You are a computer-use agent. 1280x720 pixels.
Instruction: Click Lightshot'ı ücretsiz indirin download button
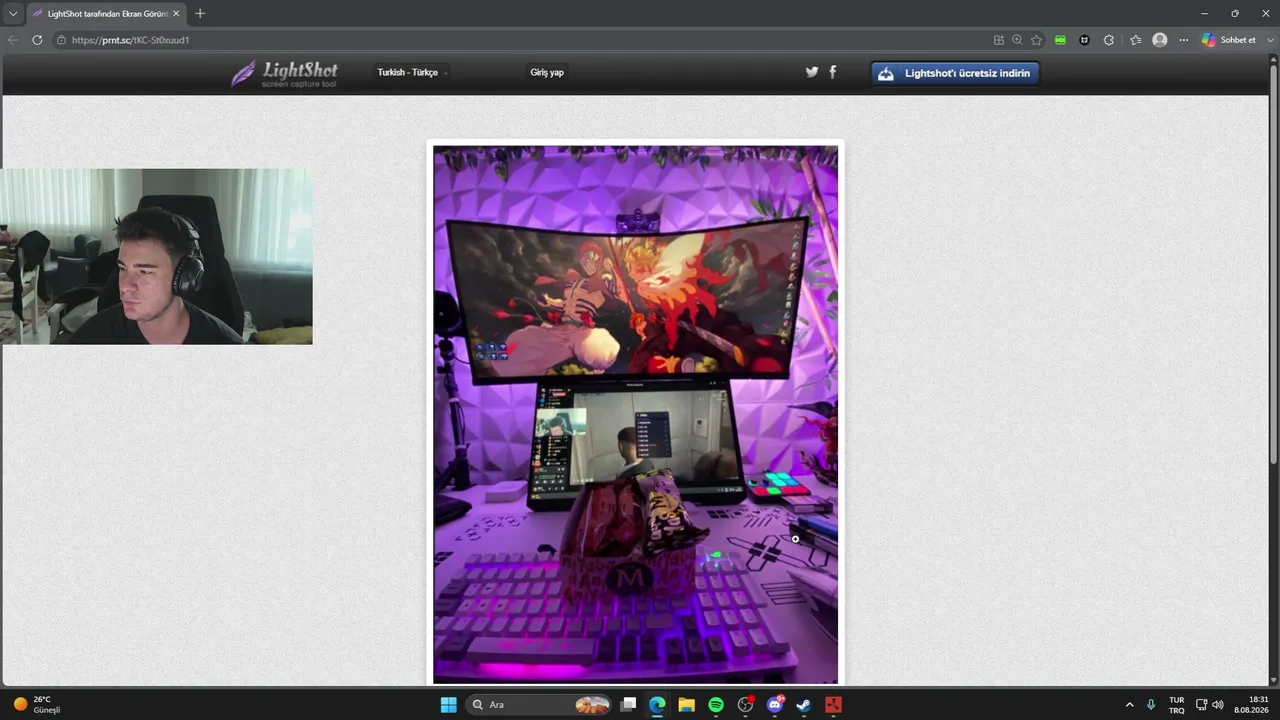click(956, 73)
